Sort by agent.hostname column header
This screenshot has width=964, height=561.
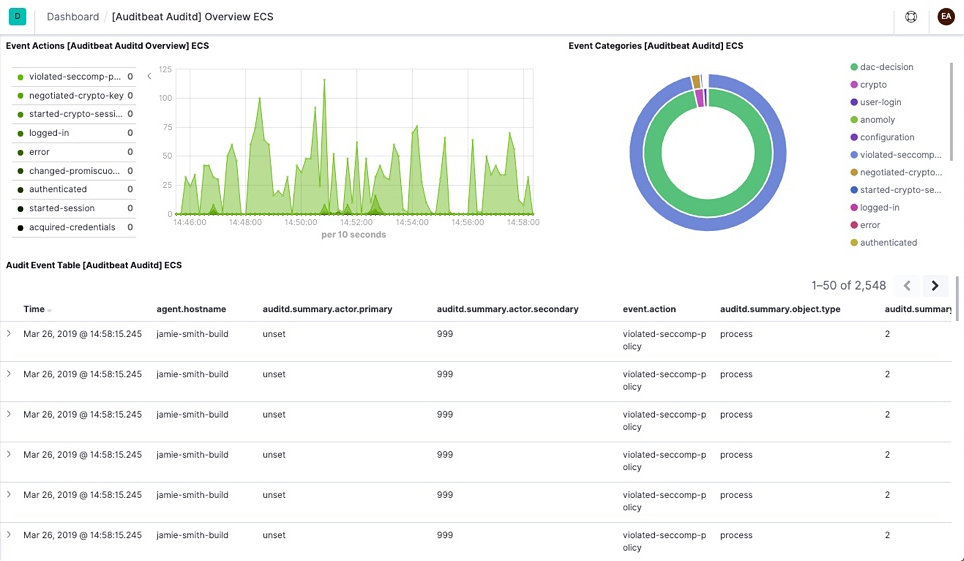(x=191, y=309)
